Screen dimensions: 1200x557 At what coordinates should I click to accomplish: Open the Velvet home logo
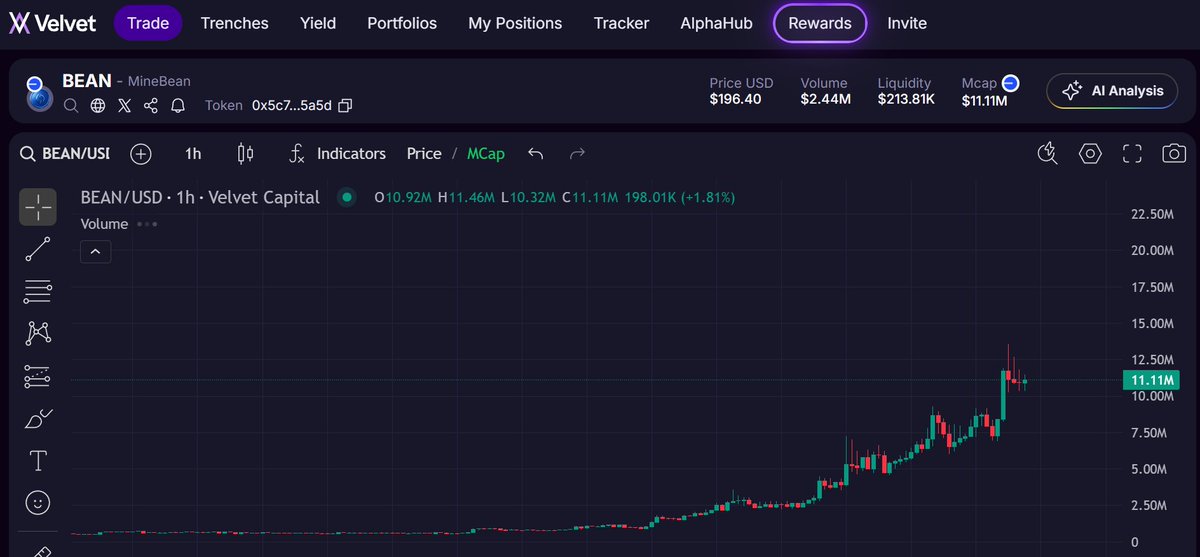(52, 22)
